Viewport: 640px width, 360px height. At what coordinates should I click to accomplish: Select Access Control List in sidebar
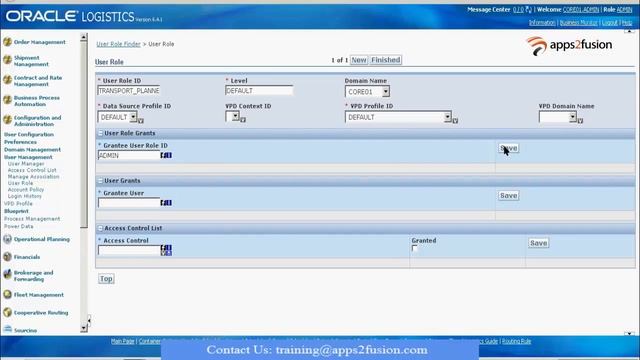click(x=32, y=170)
